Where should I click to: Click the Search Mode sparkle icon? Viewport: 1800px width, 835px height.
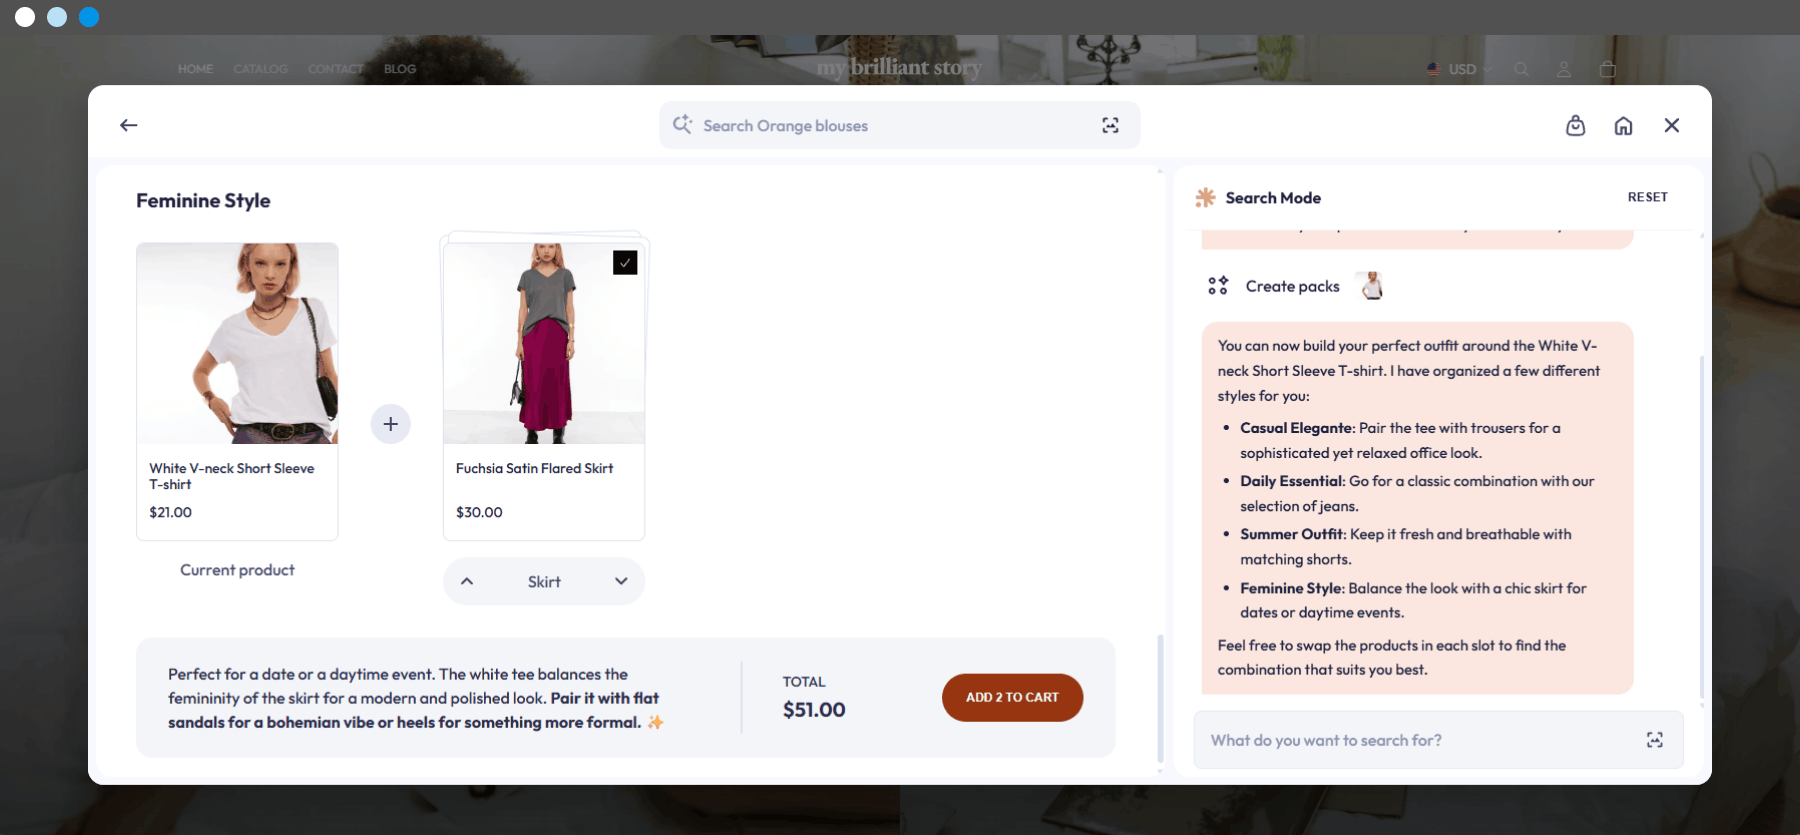pyautogui.click(x=1205, y=198)
